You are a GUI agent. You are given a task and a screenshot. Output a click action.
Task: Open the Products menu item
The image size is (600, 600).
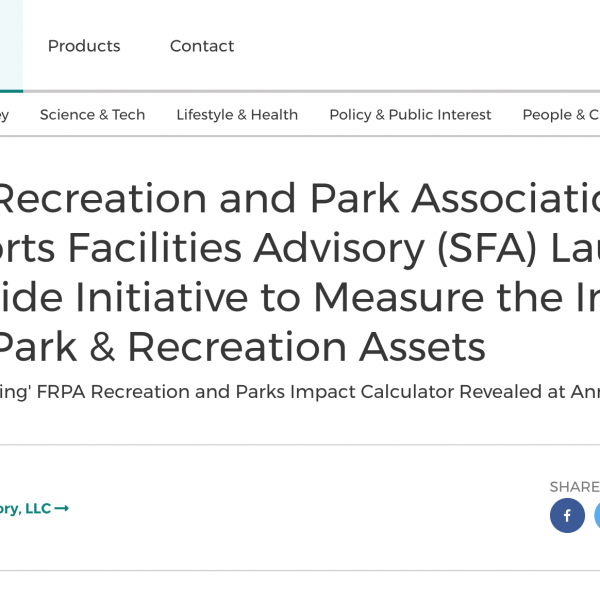[84, 46]
